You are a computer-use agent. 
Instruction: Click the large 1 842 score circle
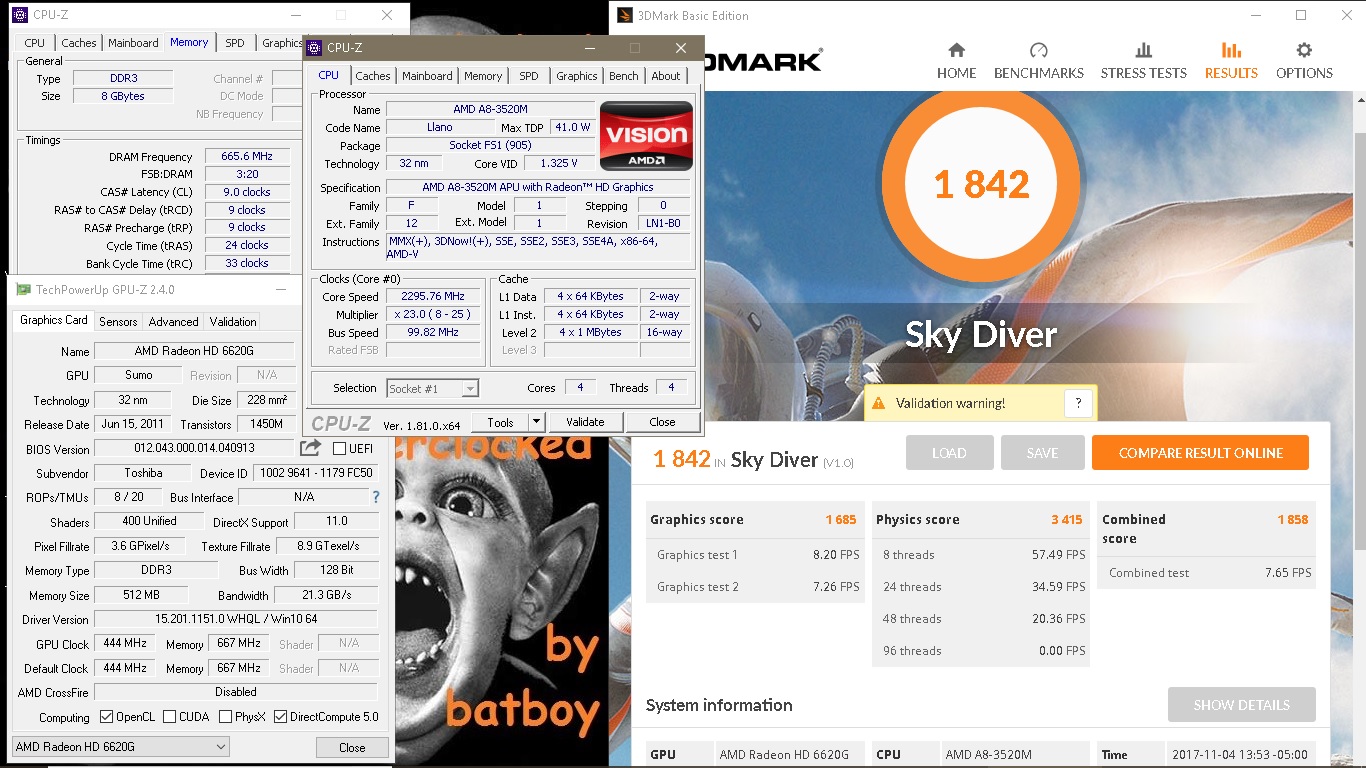[981, 184]
